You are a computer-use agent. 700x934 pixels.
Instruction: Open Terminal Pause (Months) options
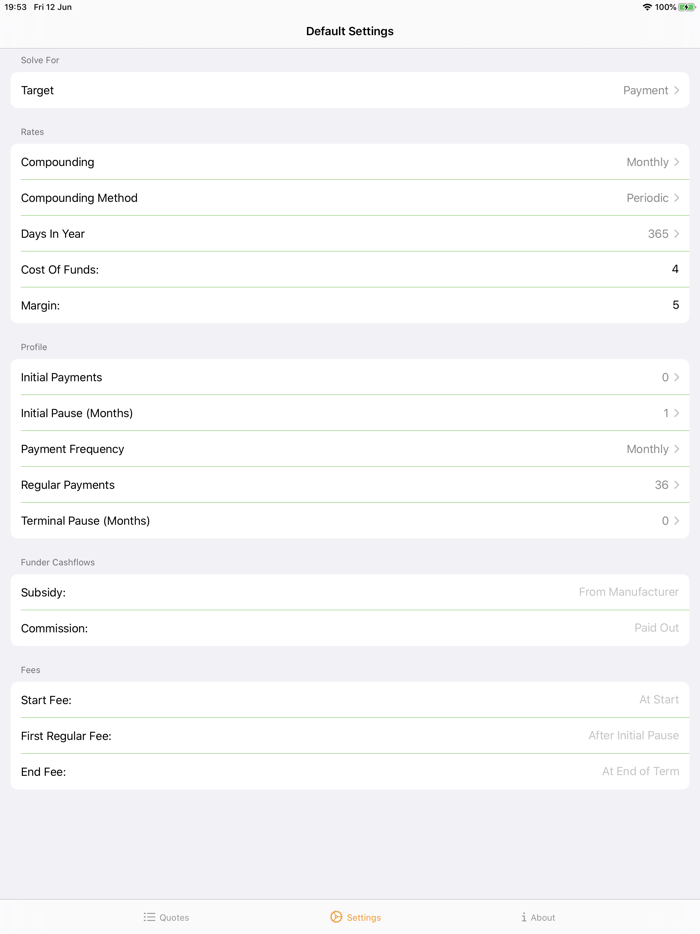click(350, 520)
